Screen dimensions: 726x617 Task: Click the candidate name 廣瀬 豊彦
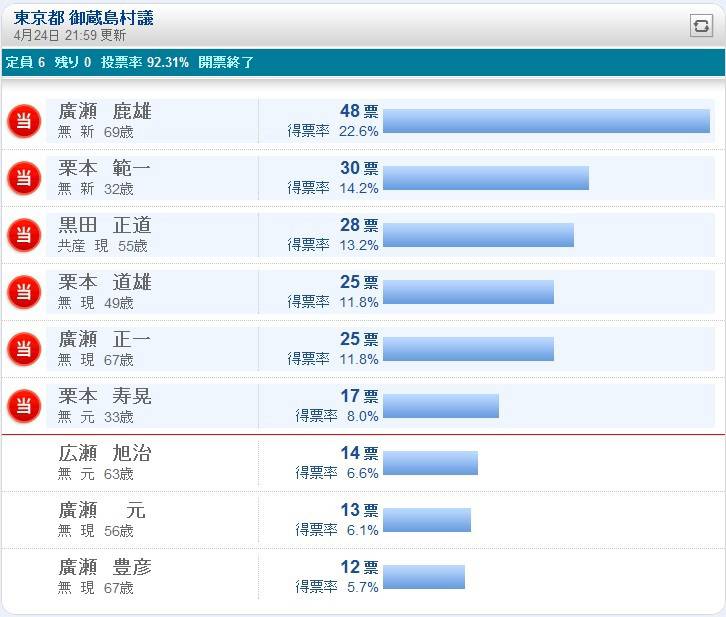coord(105,567)
